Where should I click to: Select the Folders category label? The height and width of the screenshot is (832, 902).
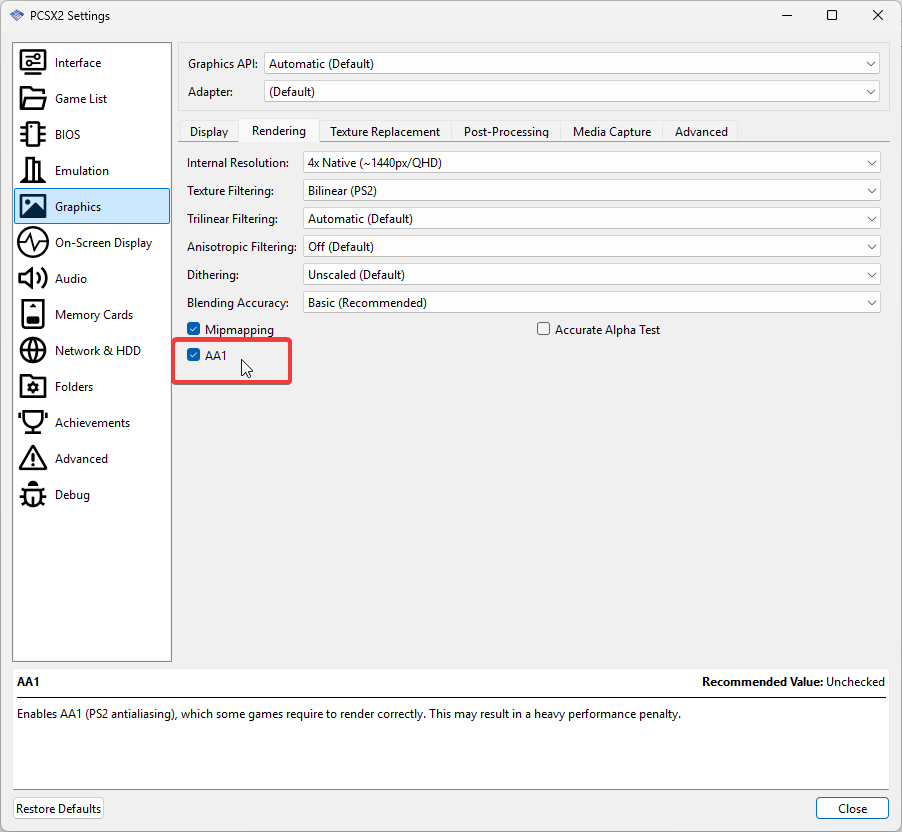74,387
